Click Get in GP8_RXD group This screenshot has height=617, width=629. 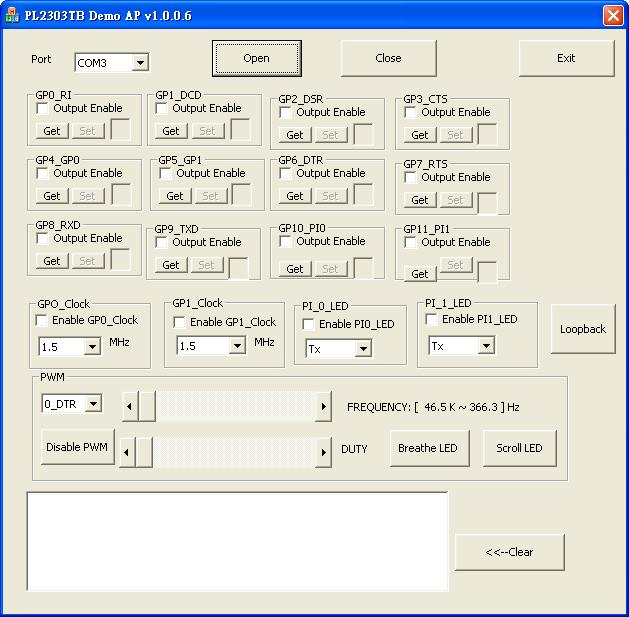click(x=52, y=261)
